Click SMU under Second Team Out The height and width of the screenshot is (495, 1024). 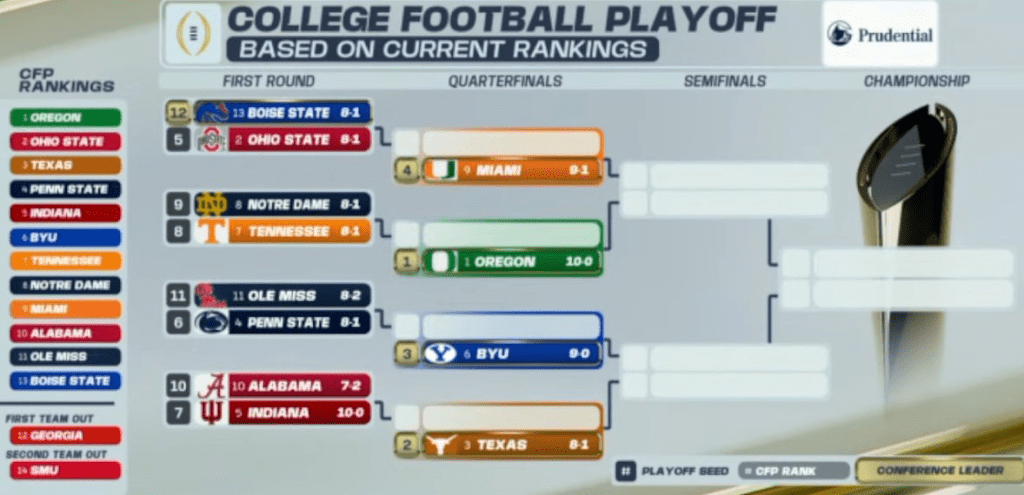pyautogui.click(x=65, y=470)
